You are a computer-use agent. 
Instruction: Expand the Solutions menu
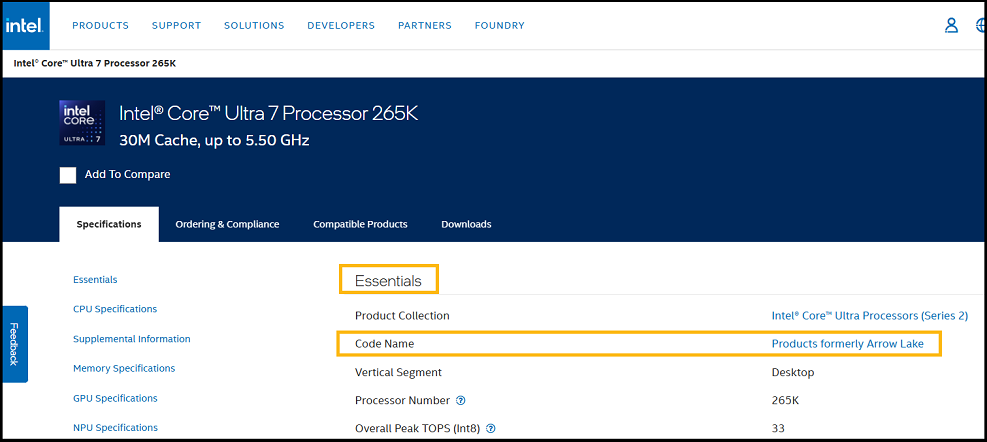pos(254,26)
